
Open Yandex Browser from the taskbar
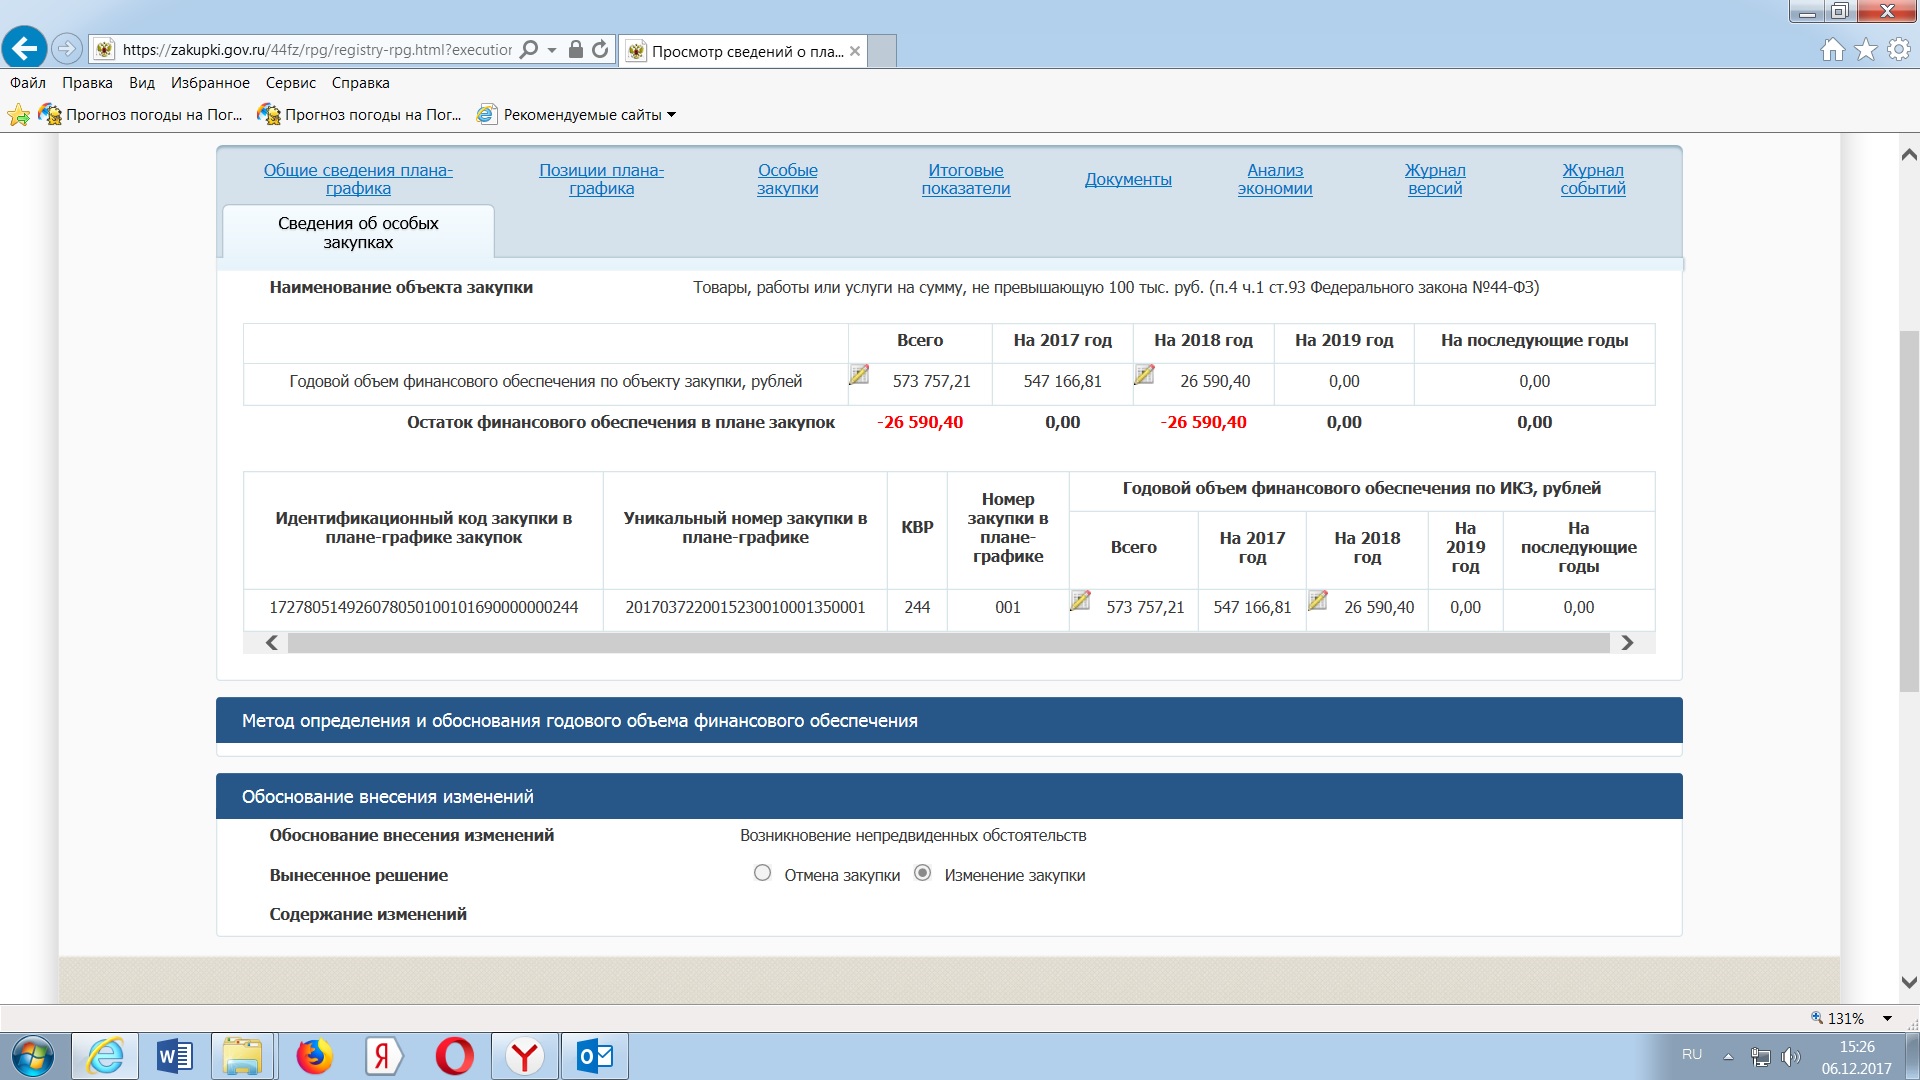coord(524,1056)
